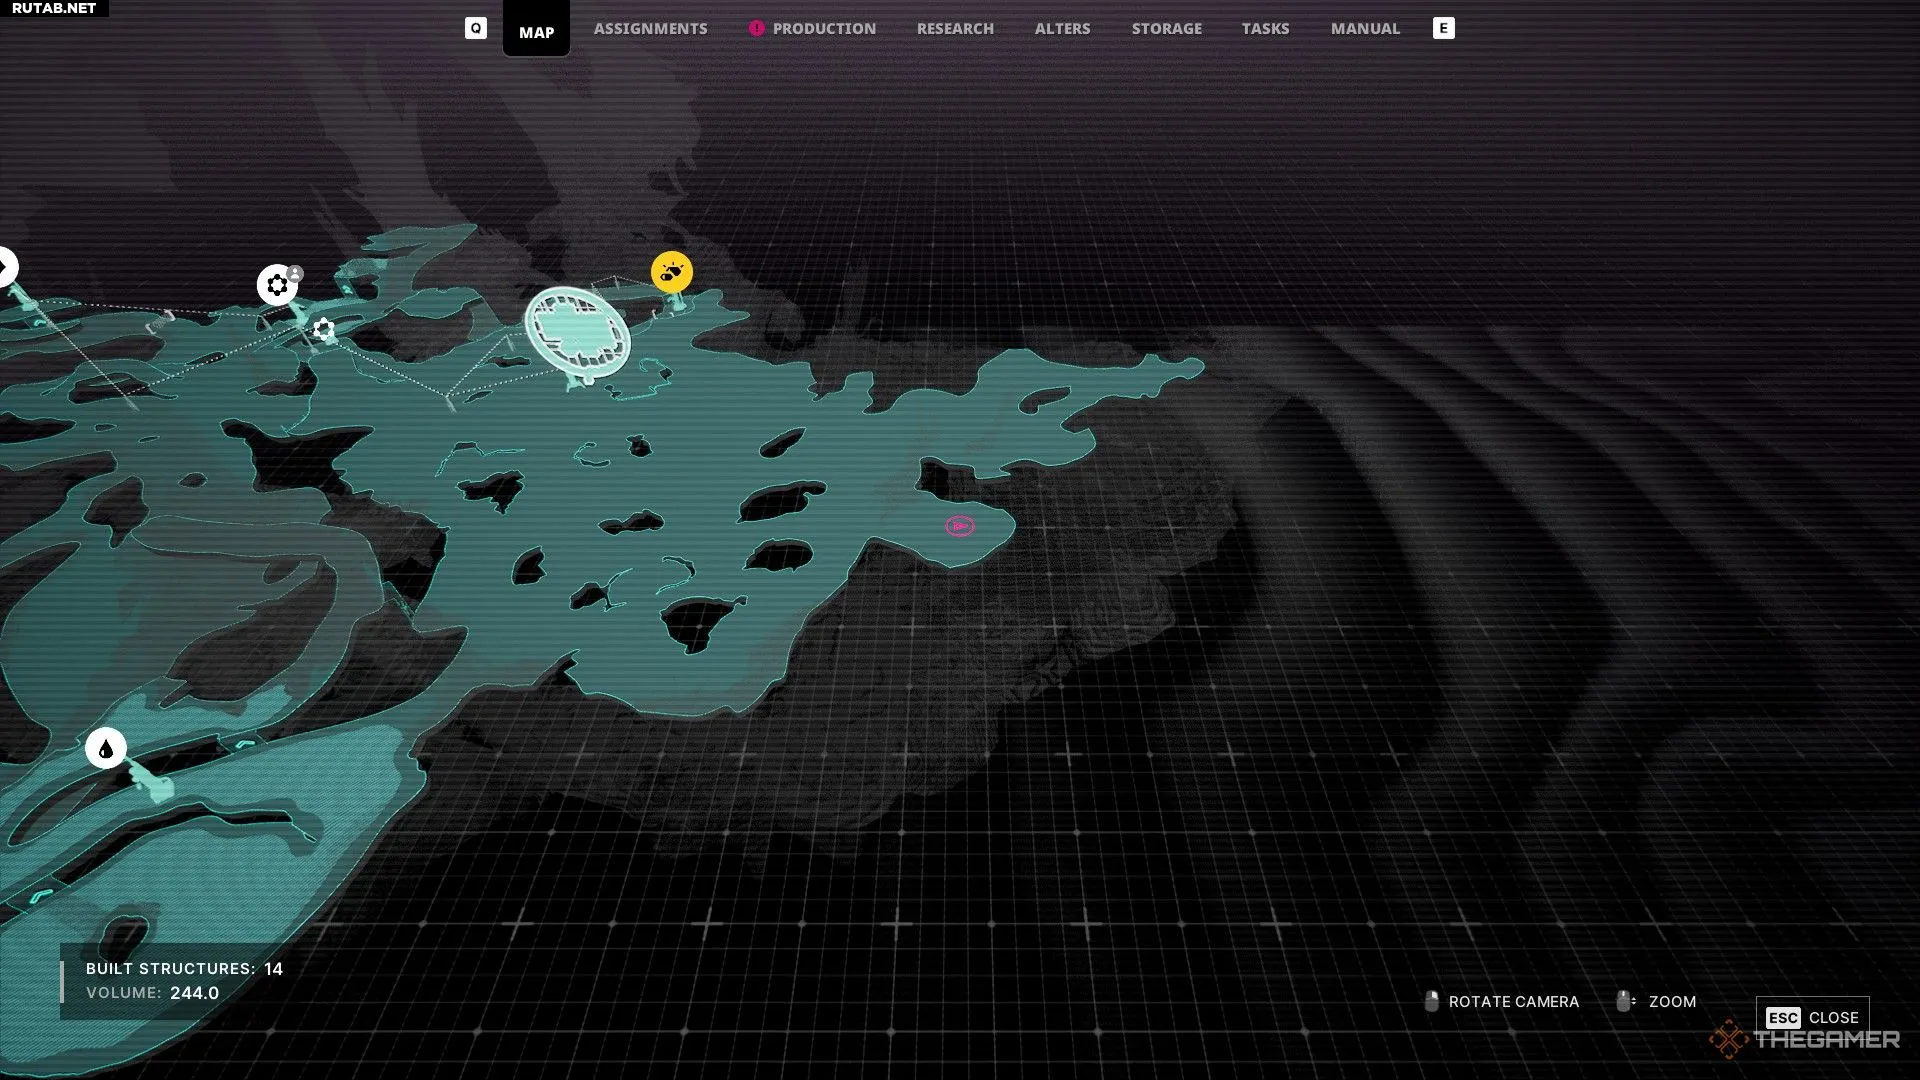Viewport: 1920px width, 1080px height.
Task: Click the Zoom control hint
Action: pyautogui.click(x=1656, y=1002)
